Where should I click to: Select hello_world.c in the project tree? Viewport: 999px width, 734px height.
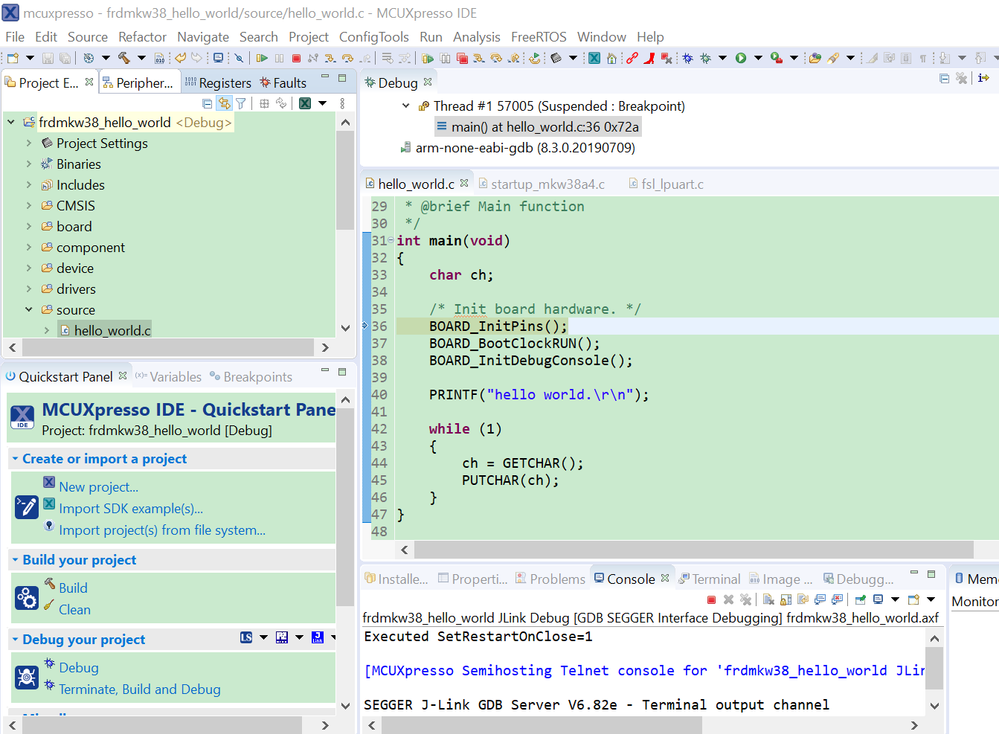[112, 330]
